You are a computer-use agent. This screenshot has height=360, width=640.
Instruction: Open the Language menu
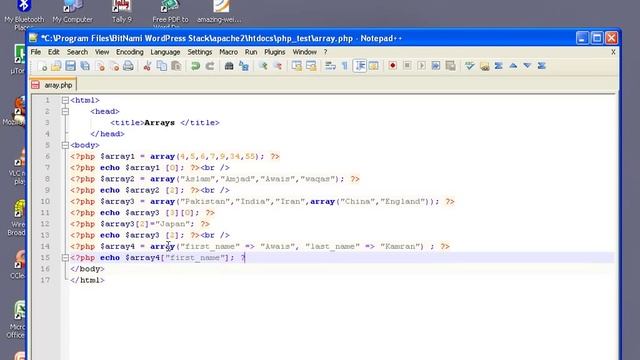165,52
